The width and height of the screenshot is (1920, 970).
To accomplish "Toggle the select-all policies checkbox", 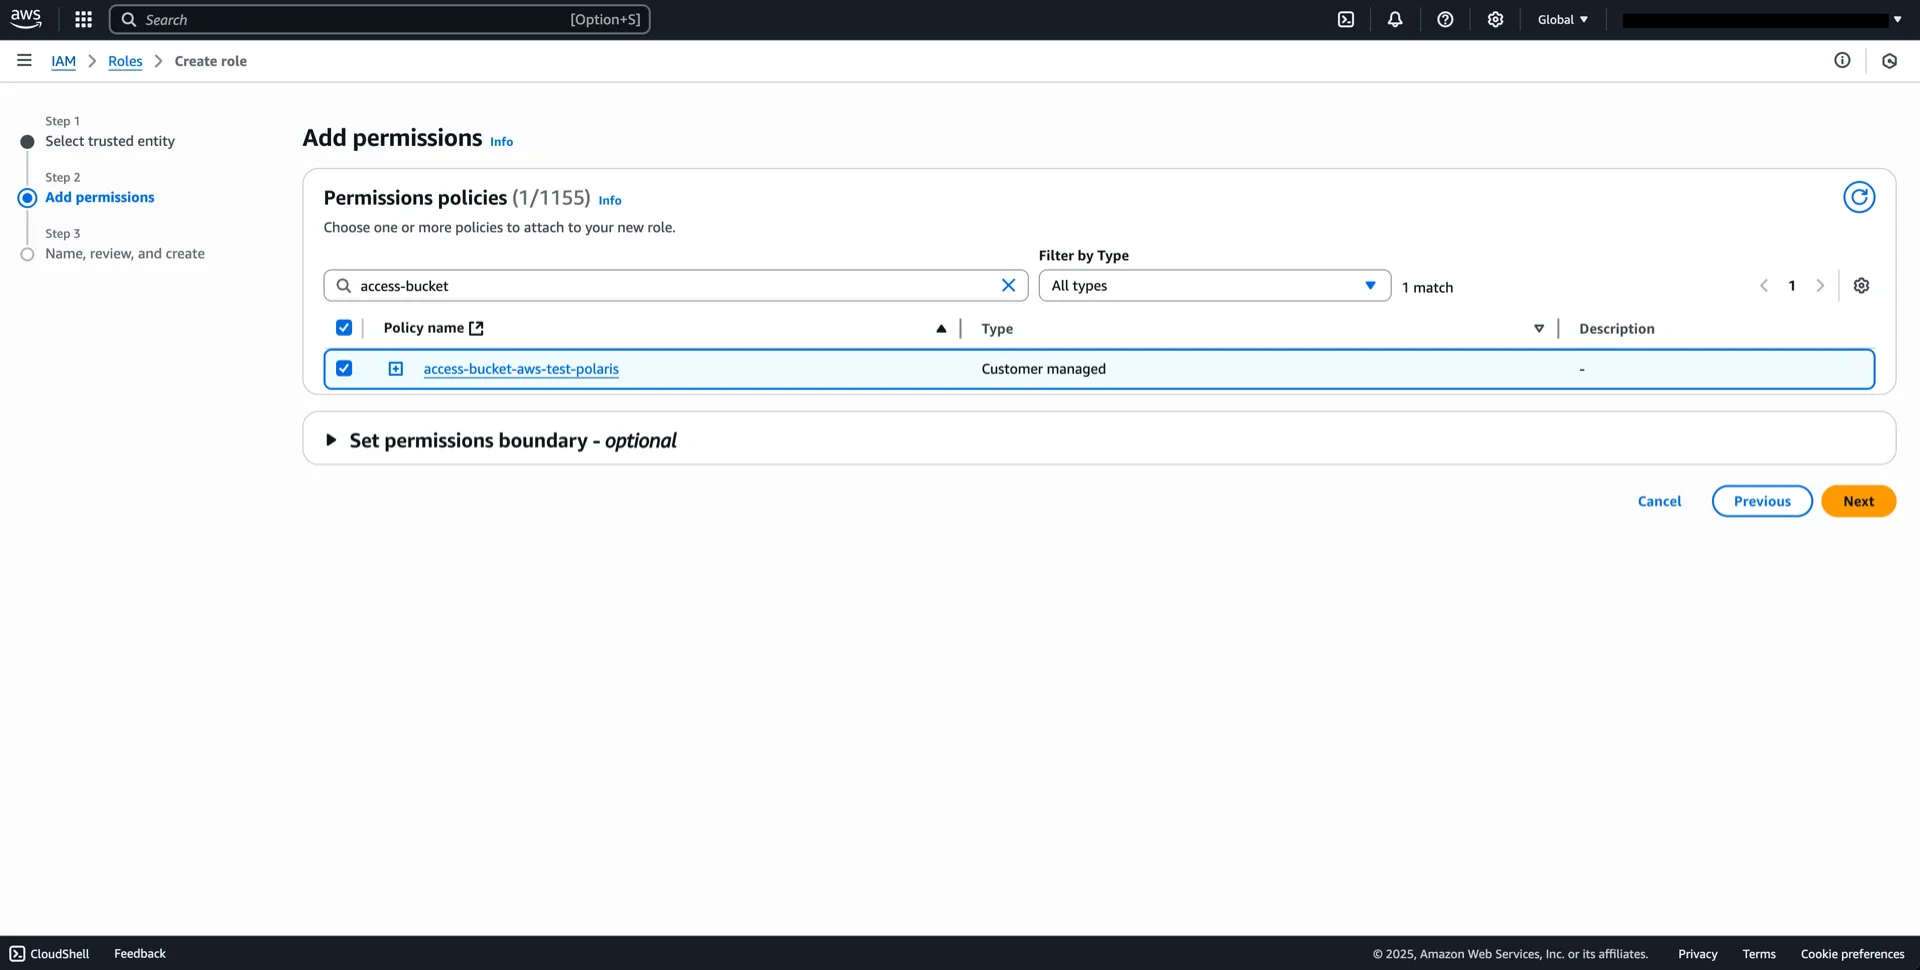I will (344, 327).
